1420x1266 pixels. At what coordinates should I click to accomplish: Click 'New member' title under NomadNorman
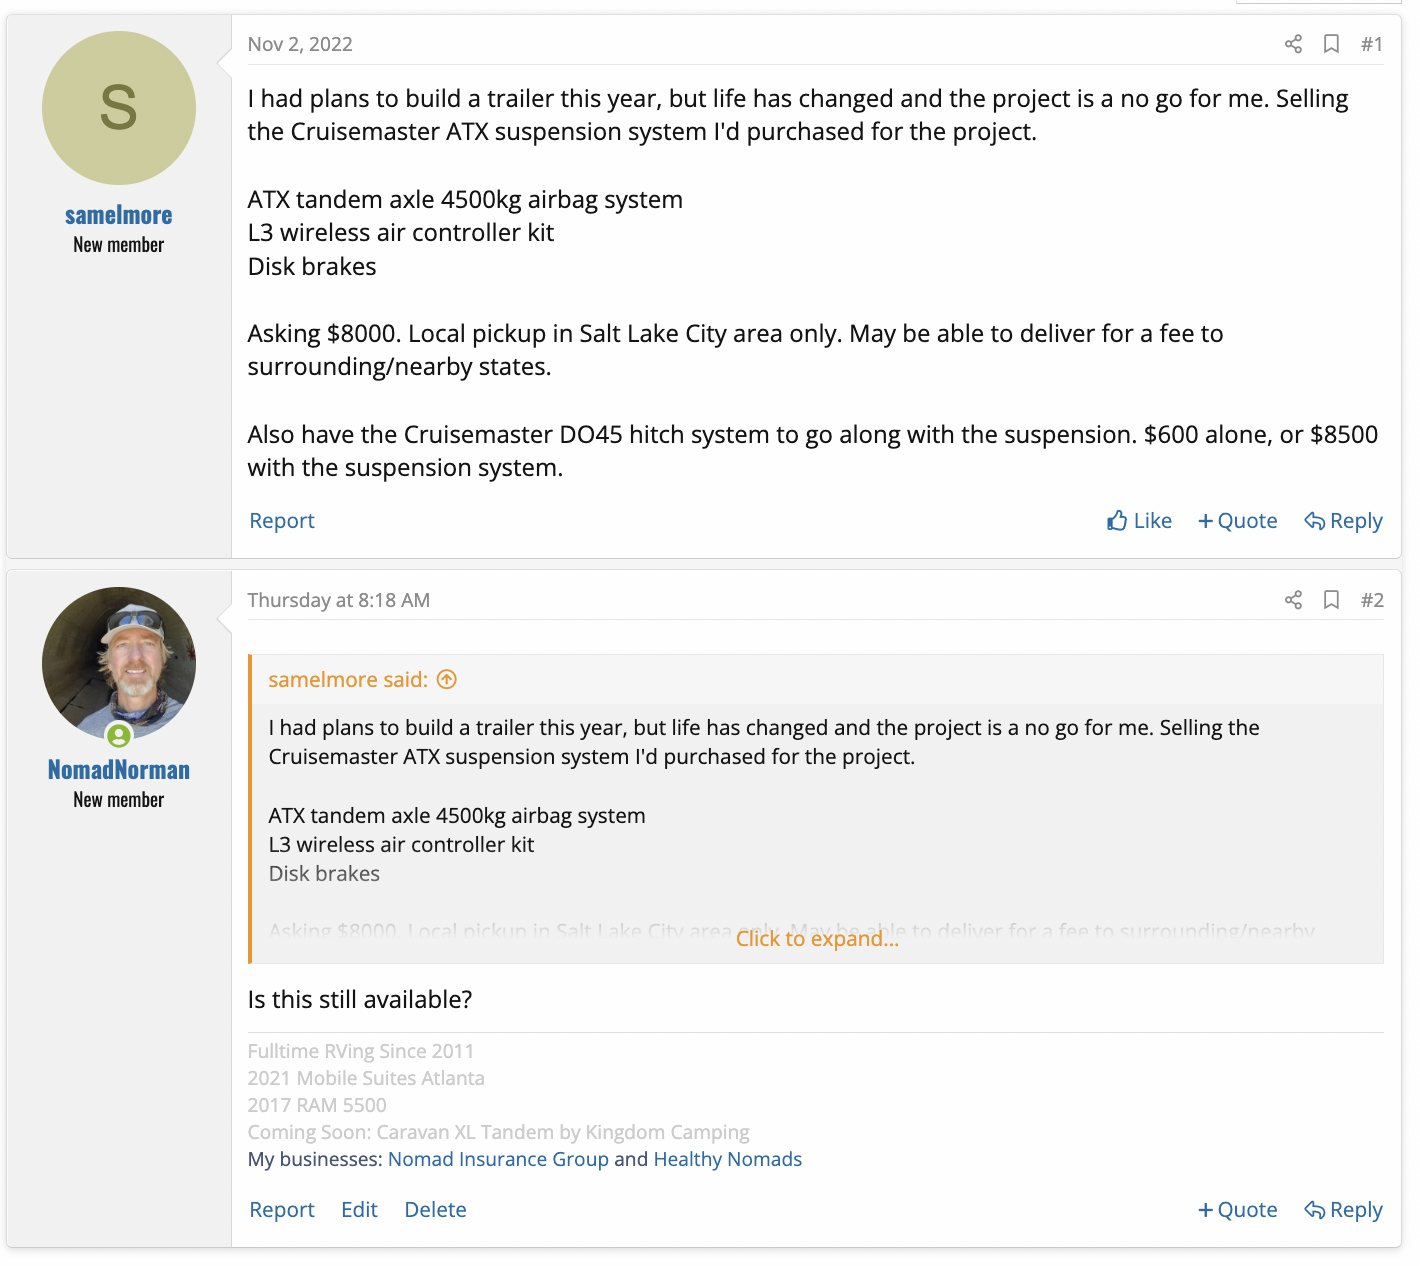119,800
